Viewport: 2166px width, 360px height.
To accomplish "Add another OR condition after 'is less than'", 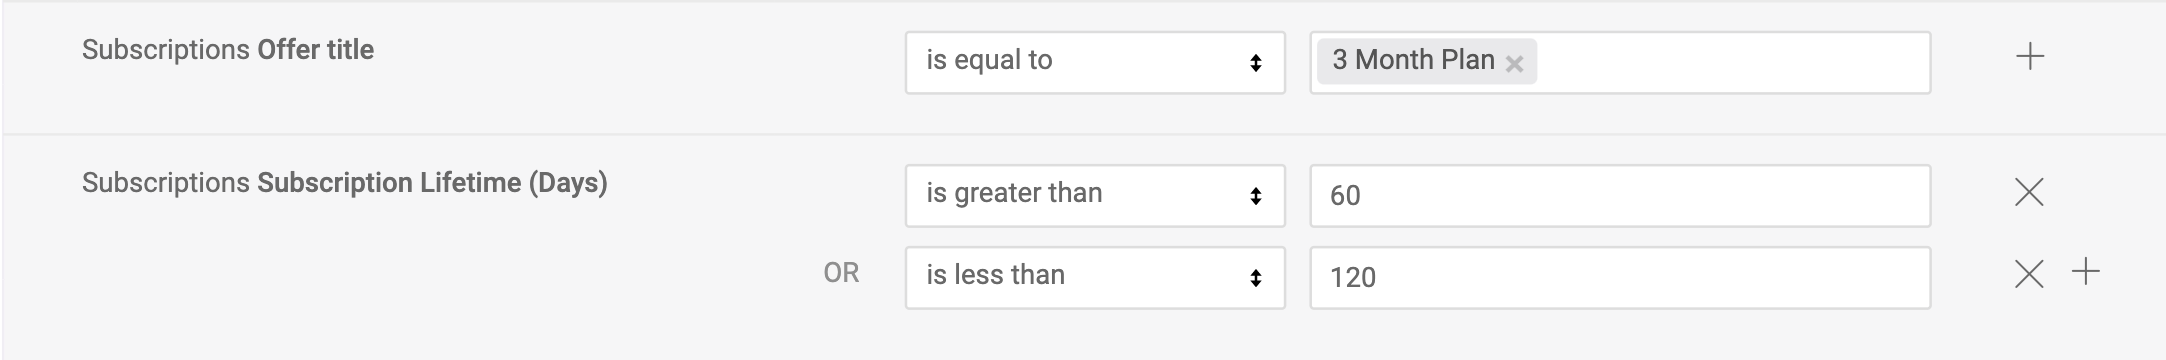I will coord(2085,272).
